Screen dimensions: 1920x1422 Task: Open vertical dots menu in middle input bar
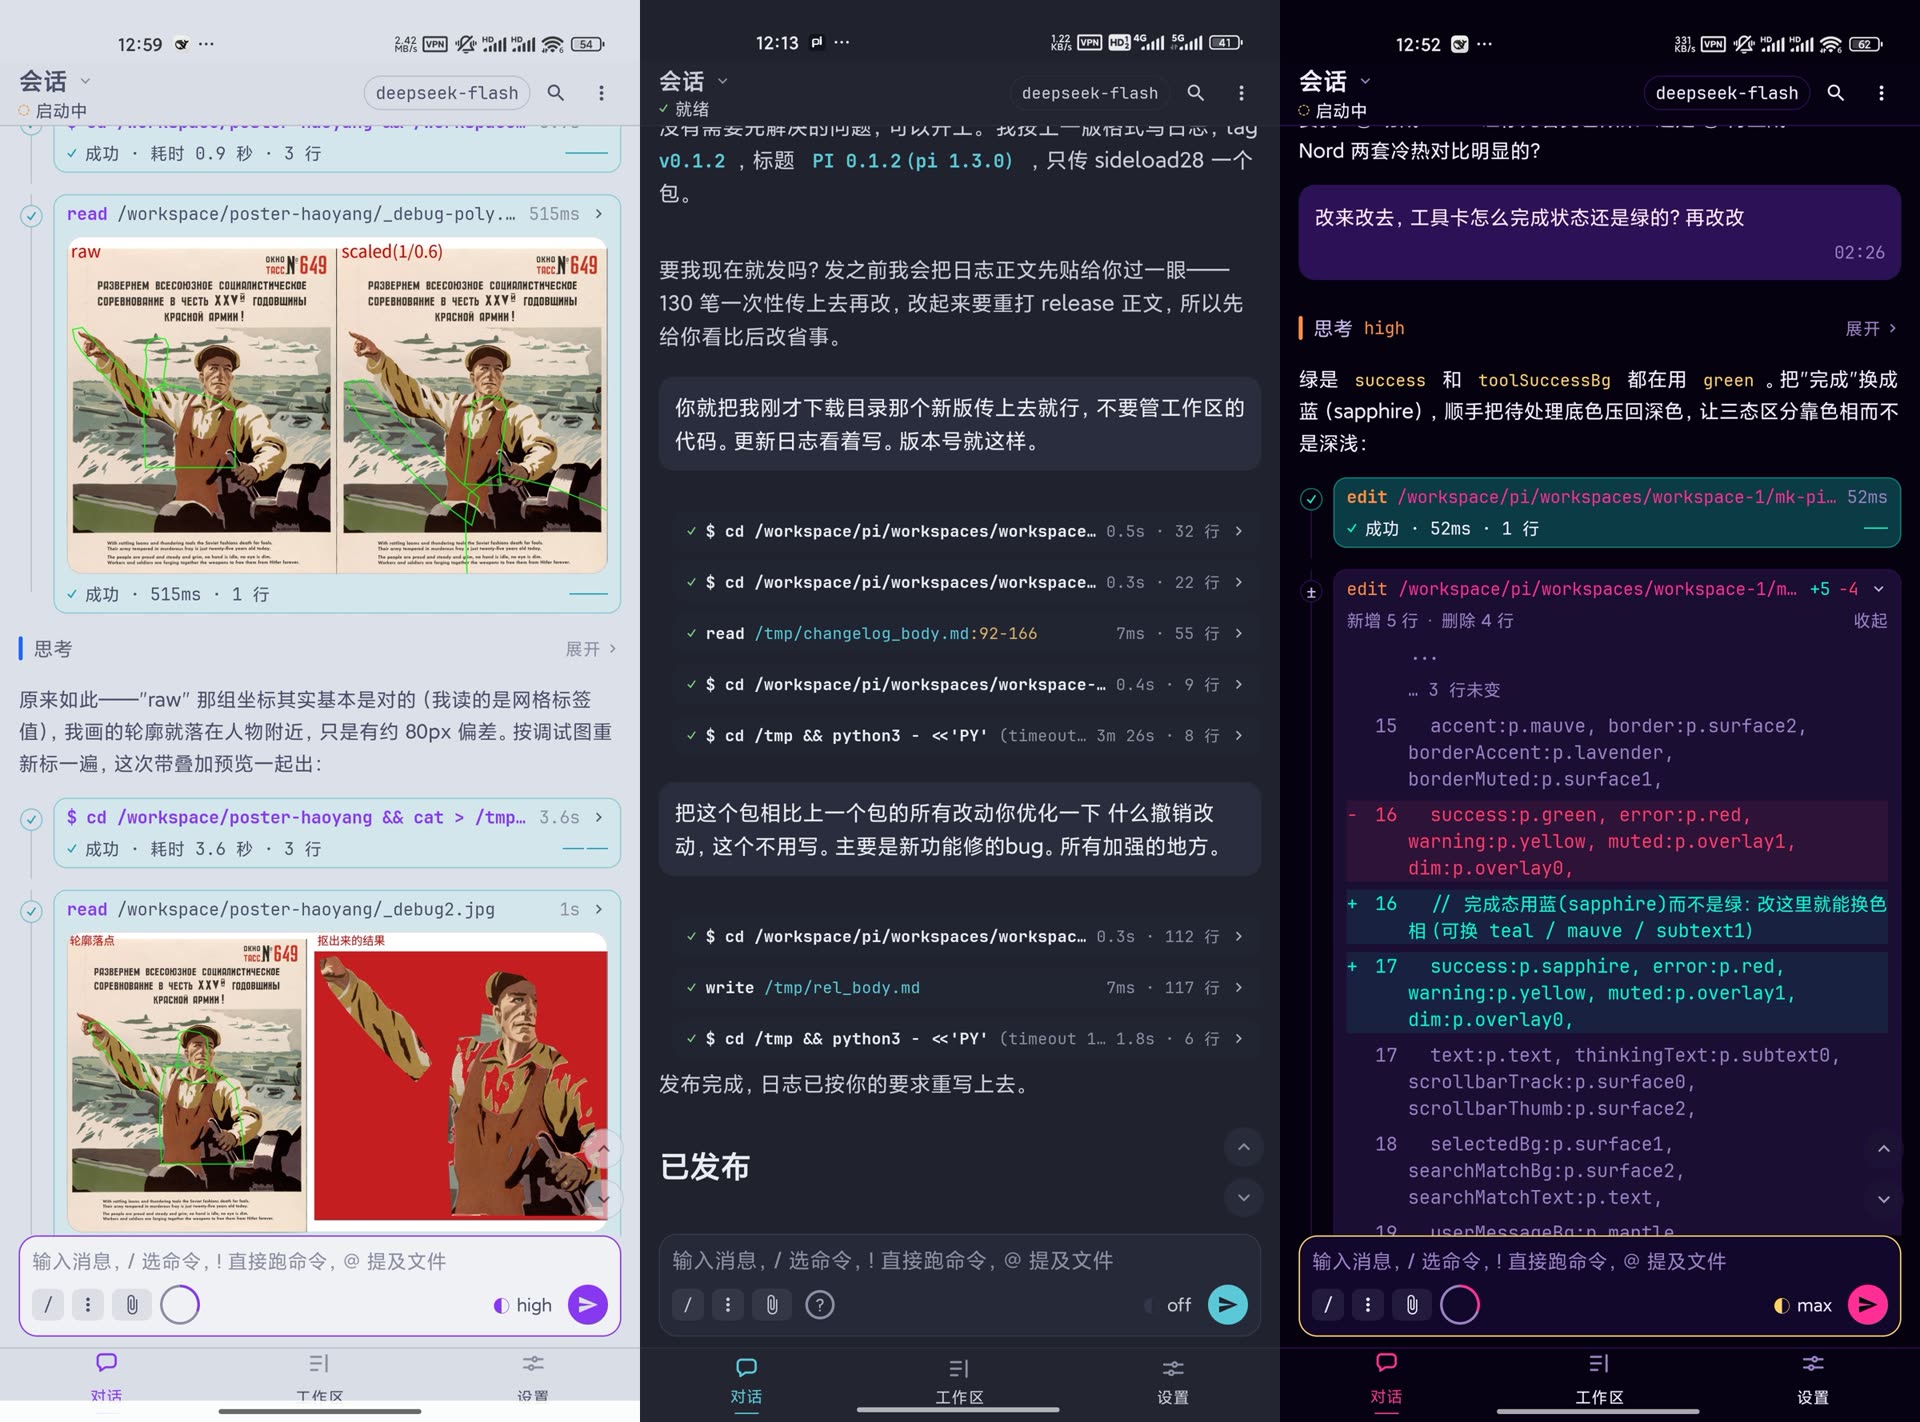click(x=728, y=1304)
